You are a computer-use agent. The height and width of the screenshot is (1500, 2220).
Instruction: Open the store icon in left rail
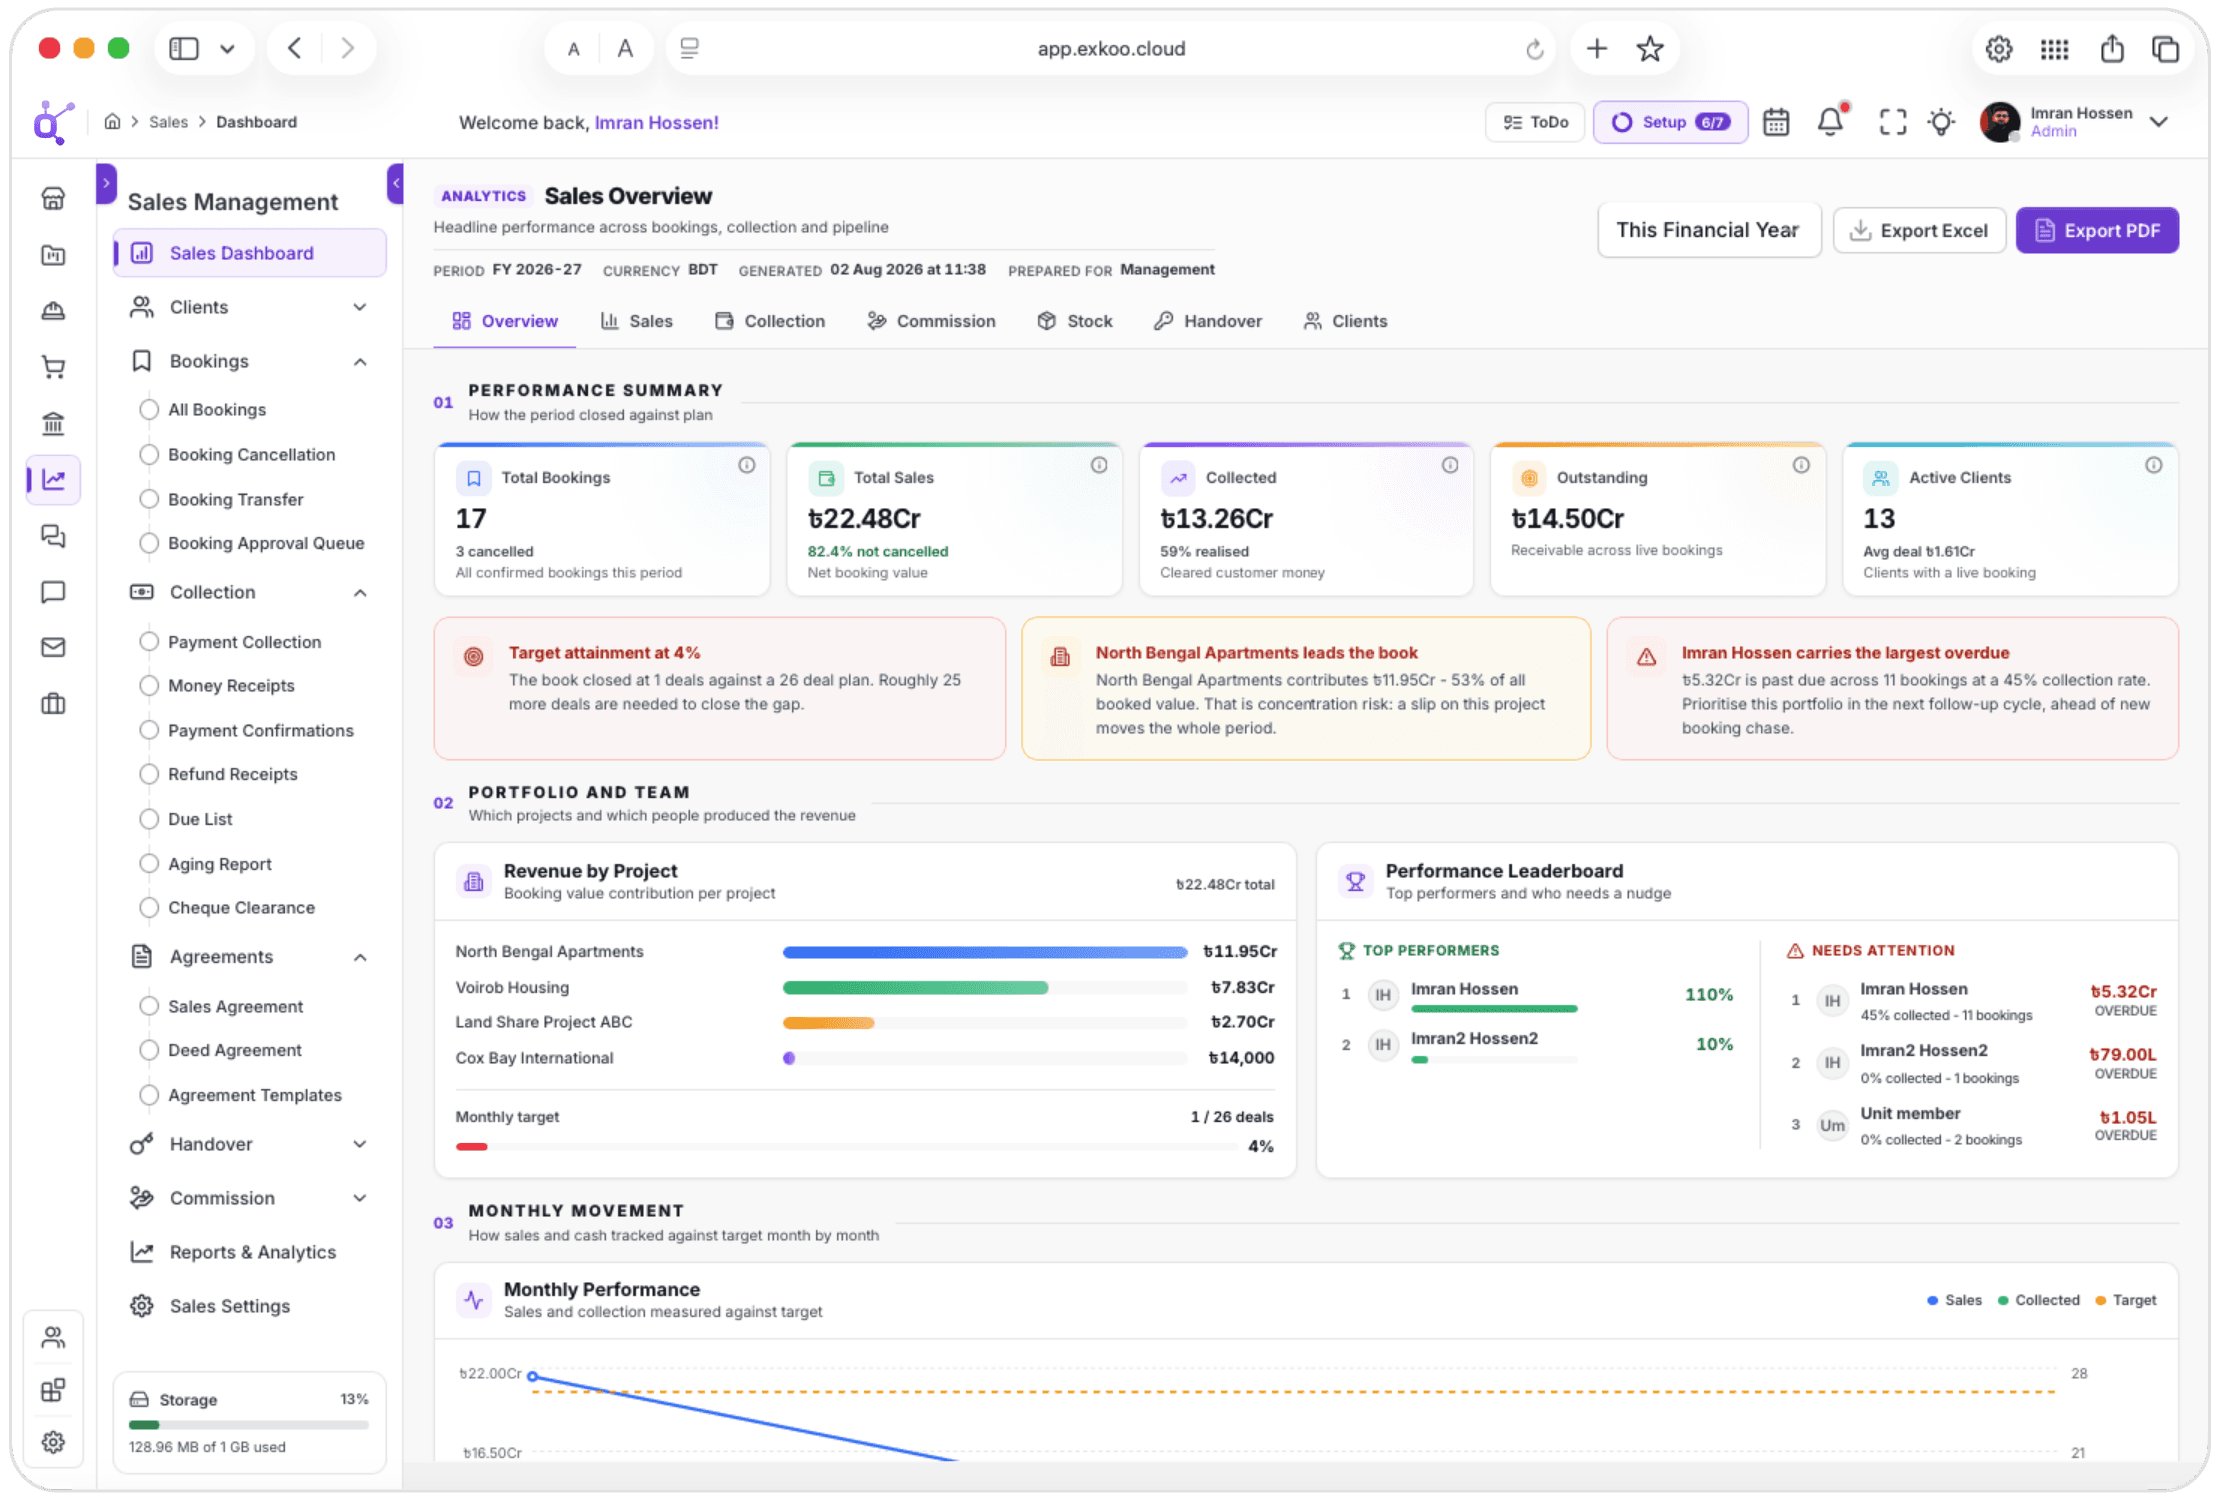[x=53, y=198]
